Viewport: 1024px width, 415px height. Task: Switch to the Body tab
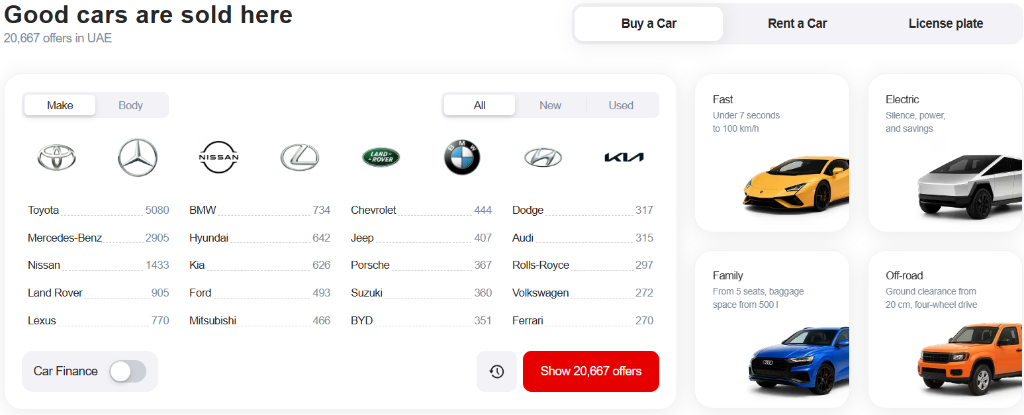point(131,105)
